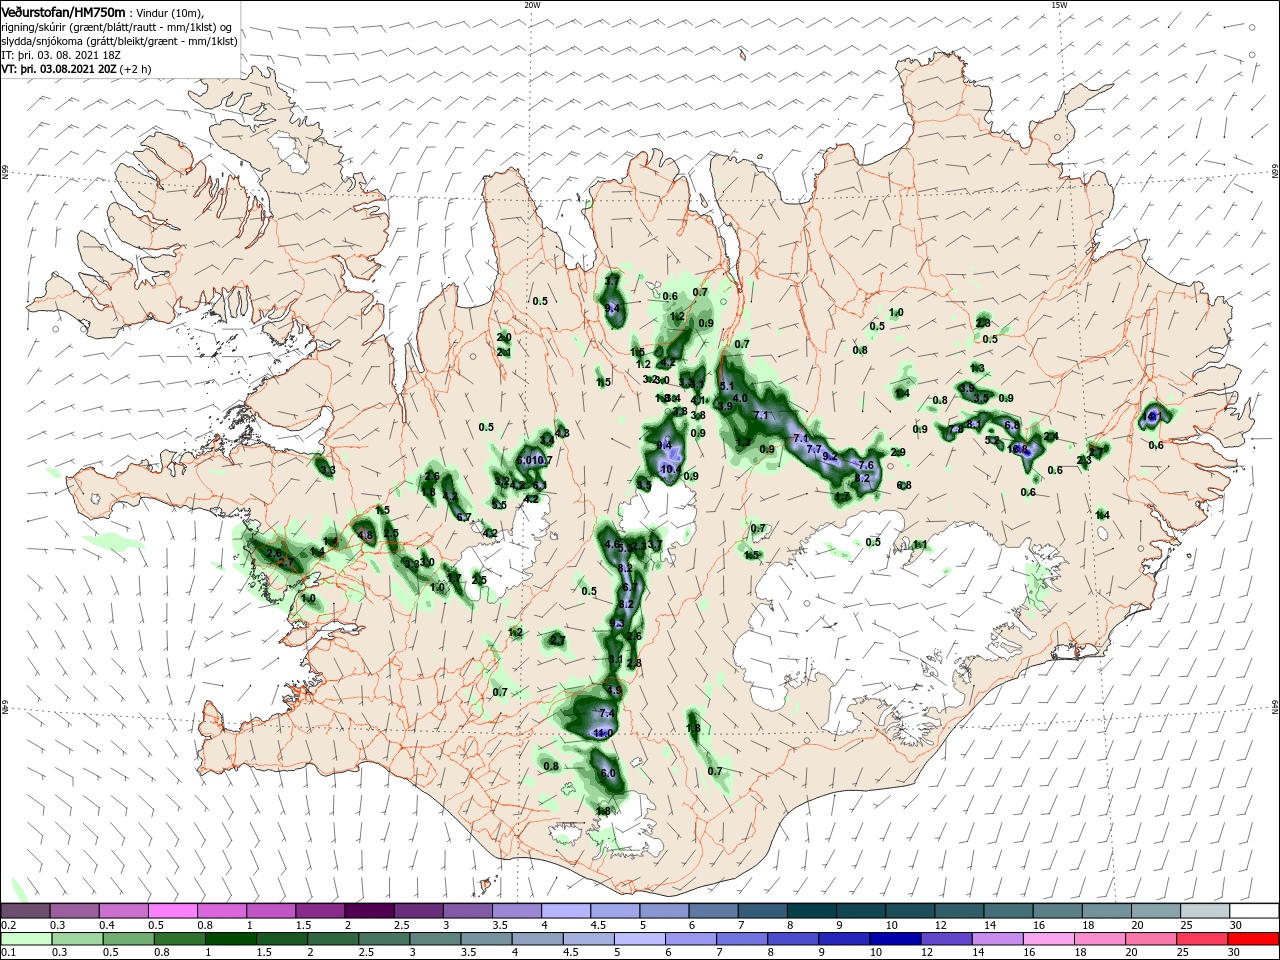Click the 10.4 precipitation value on the map
The height and width of the screenshot is (960, 1280).
[x=670, y=469]
